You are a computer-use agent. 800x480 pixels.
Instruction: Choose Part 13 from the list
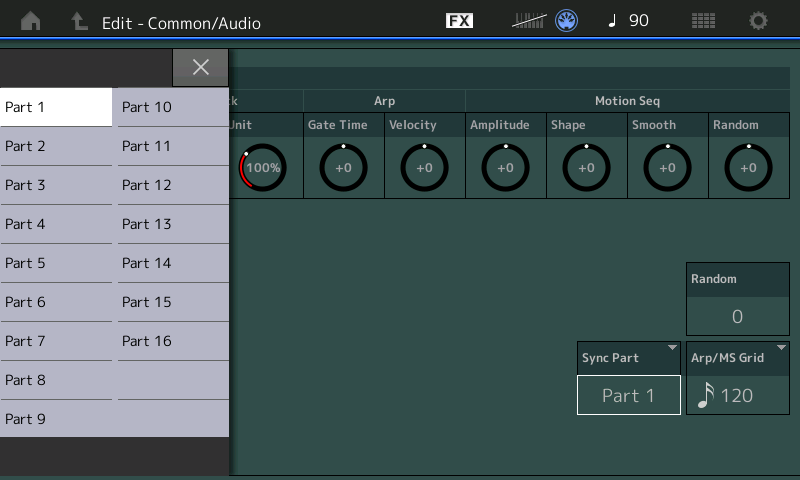[172, 224]
